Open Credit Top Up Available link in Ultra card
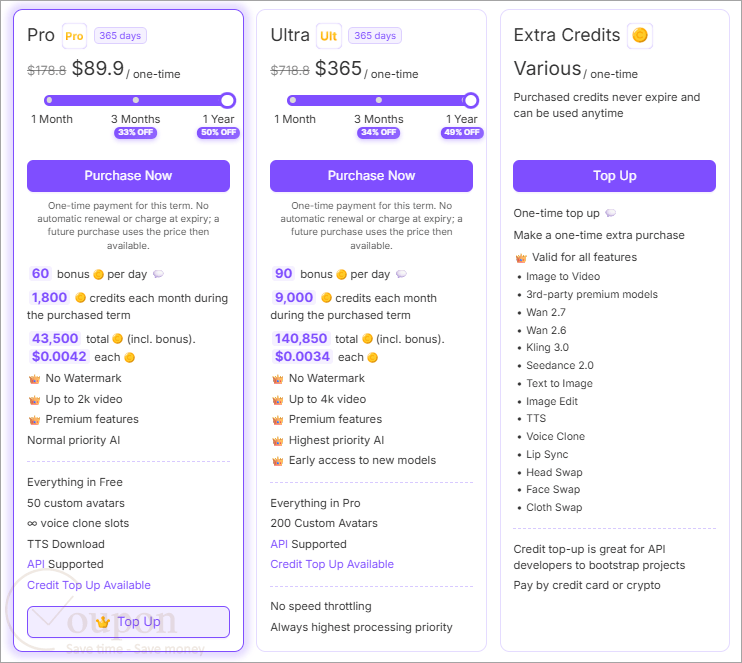 (x=332, y=564)
